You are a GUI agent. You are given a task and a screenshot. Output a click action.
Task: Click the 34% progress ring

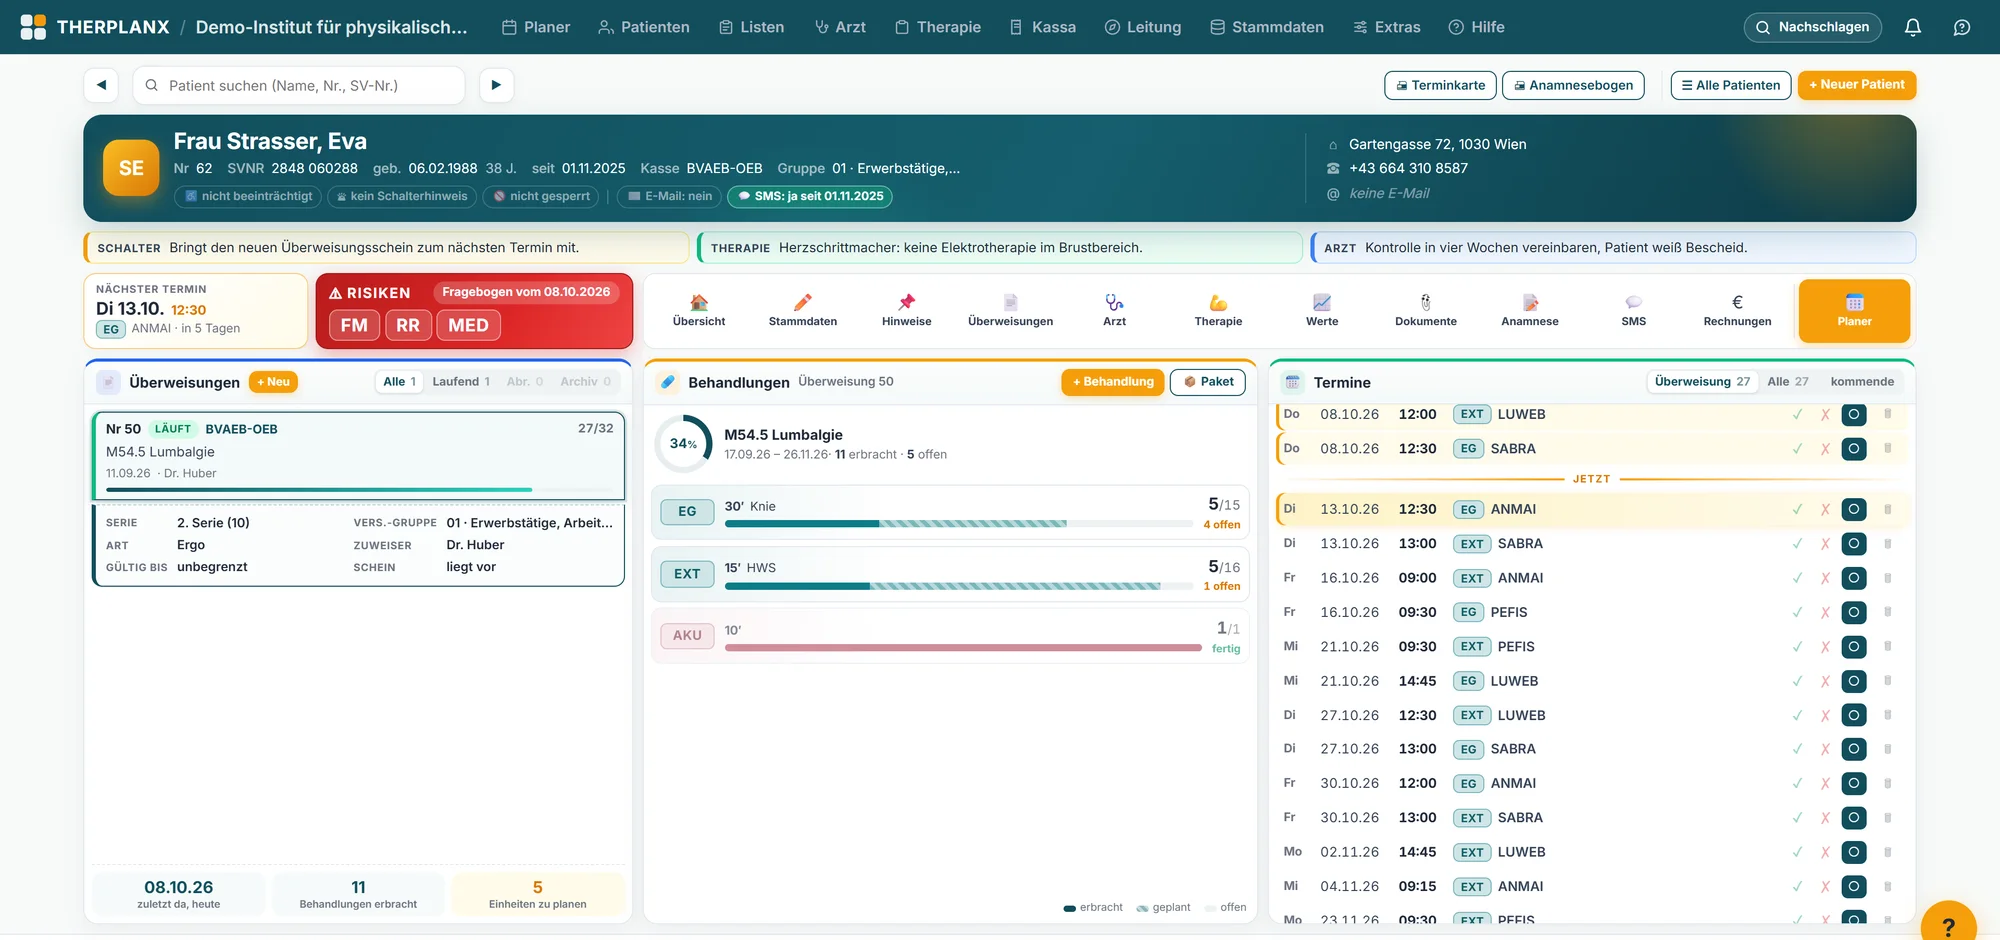[684, 444]
